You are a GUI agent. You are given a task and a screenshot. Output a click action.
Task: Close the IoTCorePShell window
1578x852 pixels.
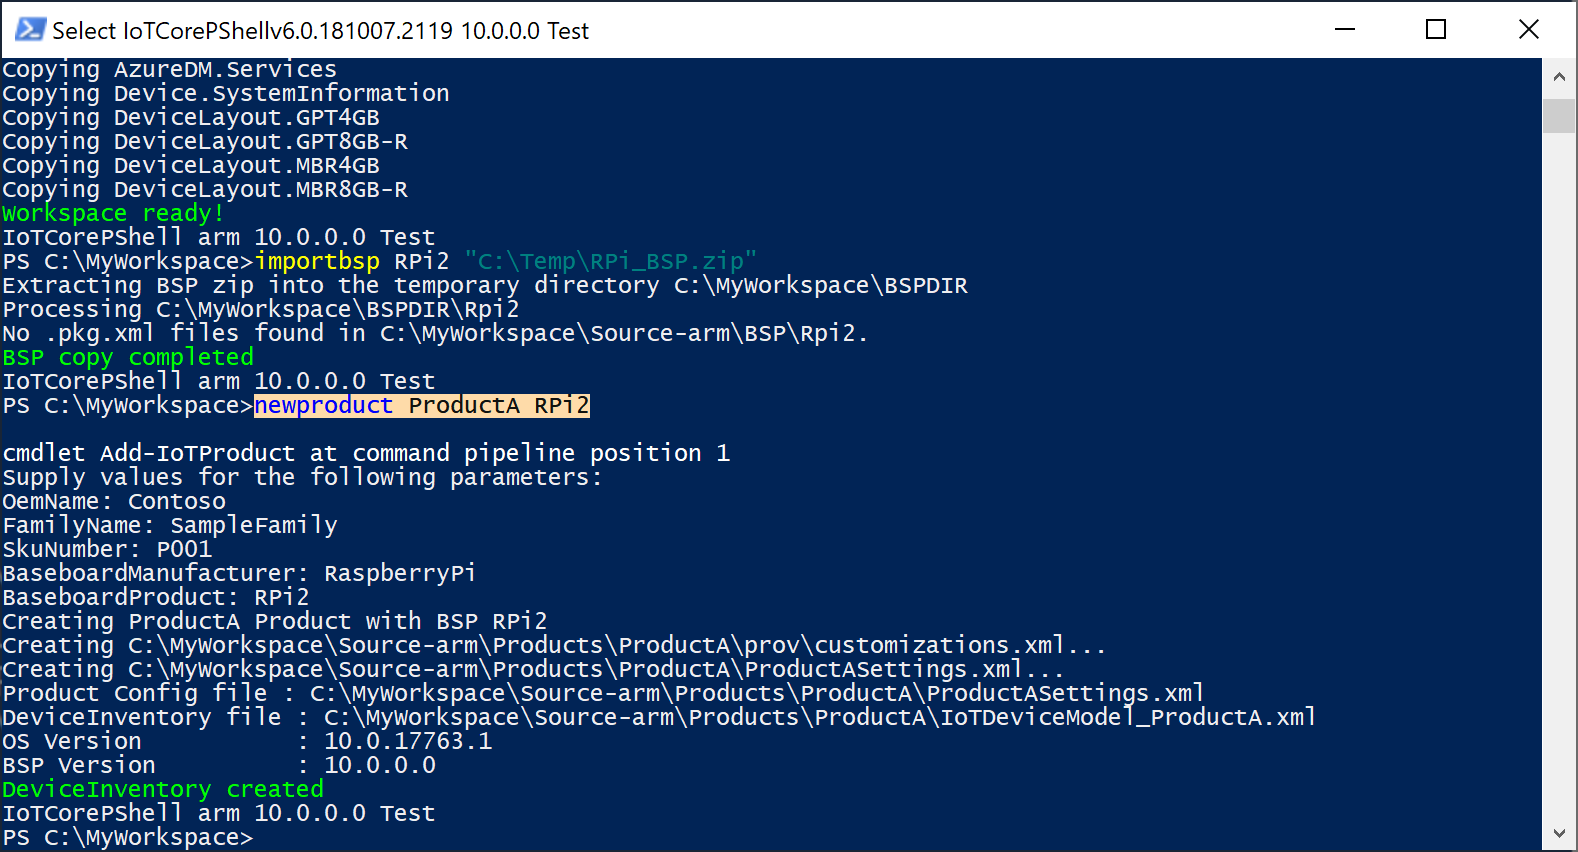click(1528, 29)
